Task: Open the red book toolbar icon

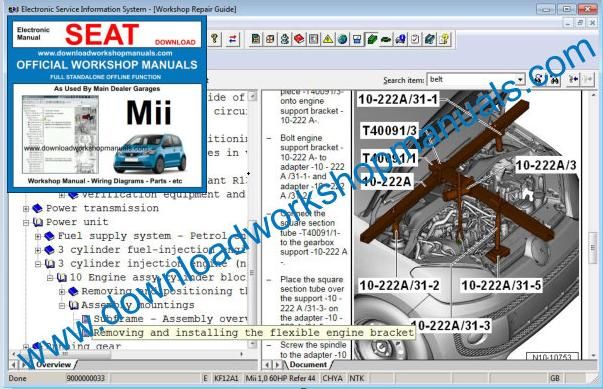Action: pos(299,39)
